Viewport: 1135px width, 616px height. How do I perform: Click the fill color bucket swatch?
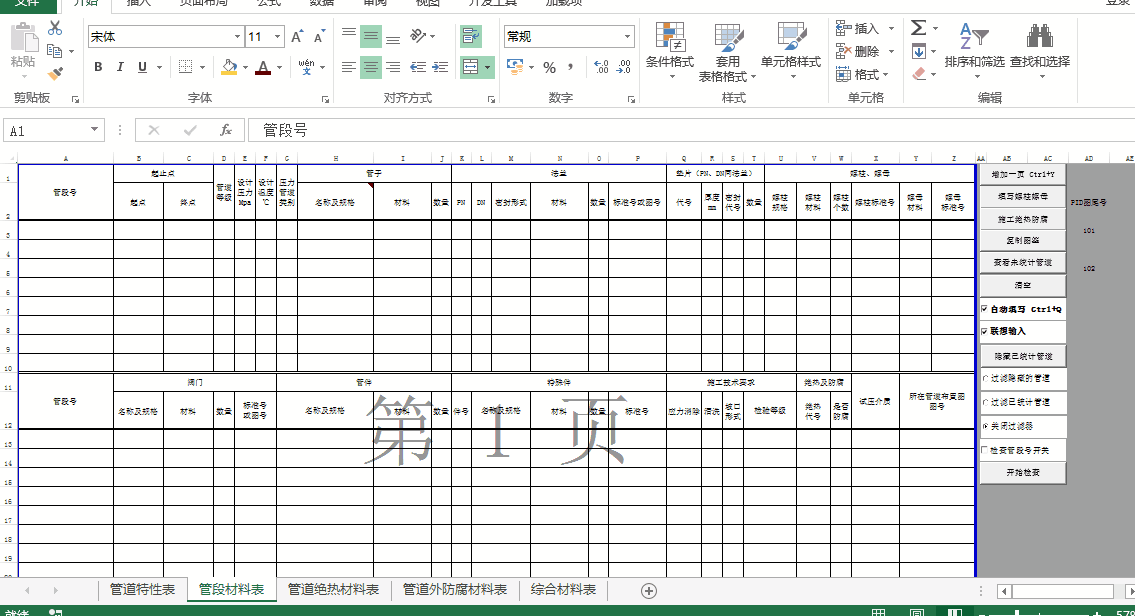[x=229, y=67]
